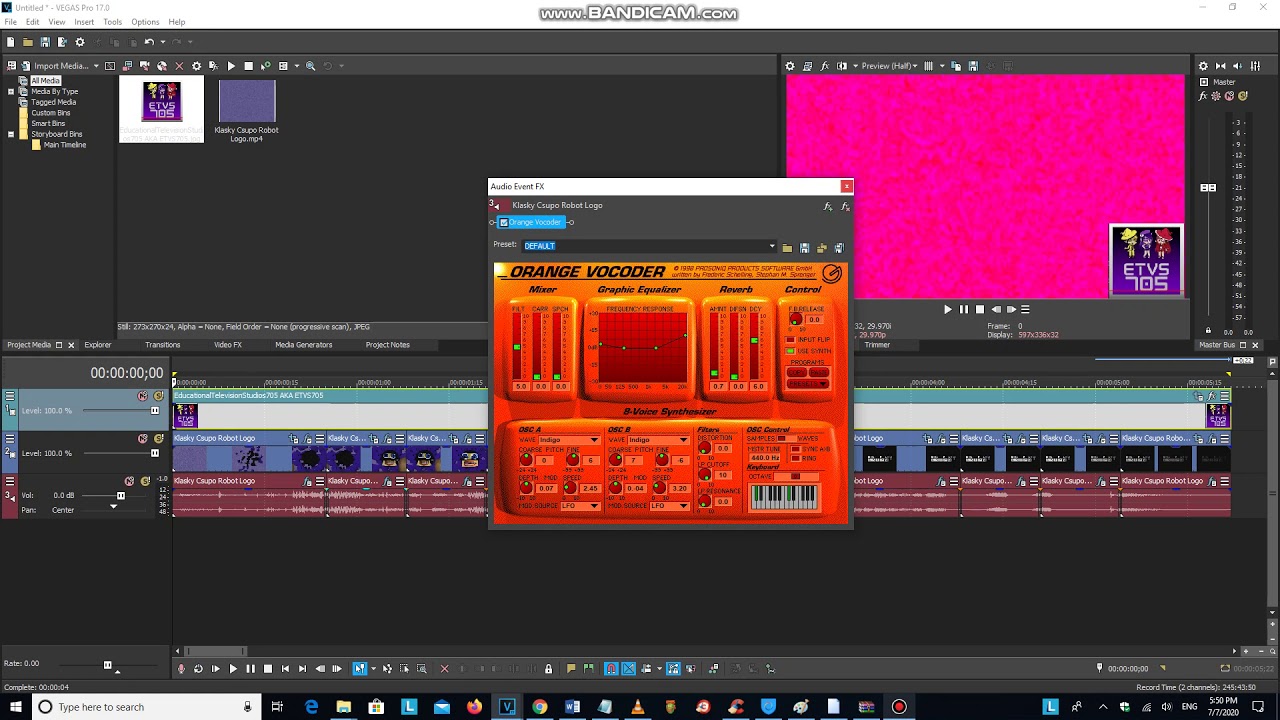Open the File menu

(11, 22)
